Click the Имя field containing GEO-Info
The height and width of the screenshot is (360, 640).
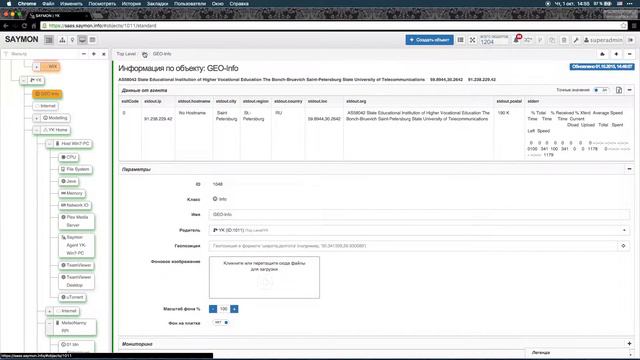pyautogui.click(x=419, y=214)
